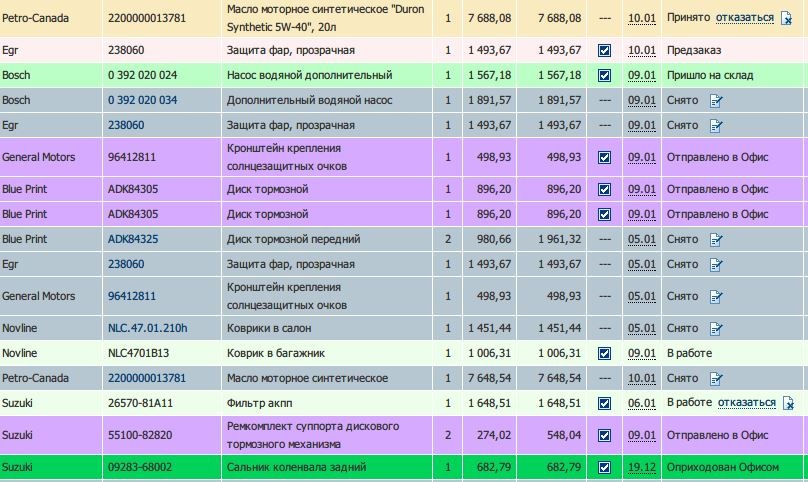Click article number 0 392 020 024
The image size is (808, 482).
point(142,75)
